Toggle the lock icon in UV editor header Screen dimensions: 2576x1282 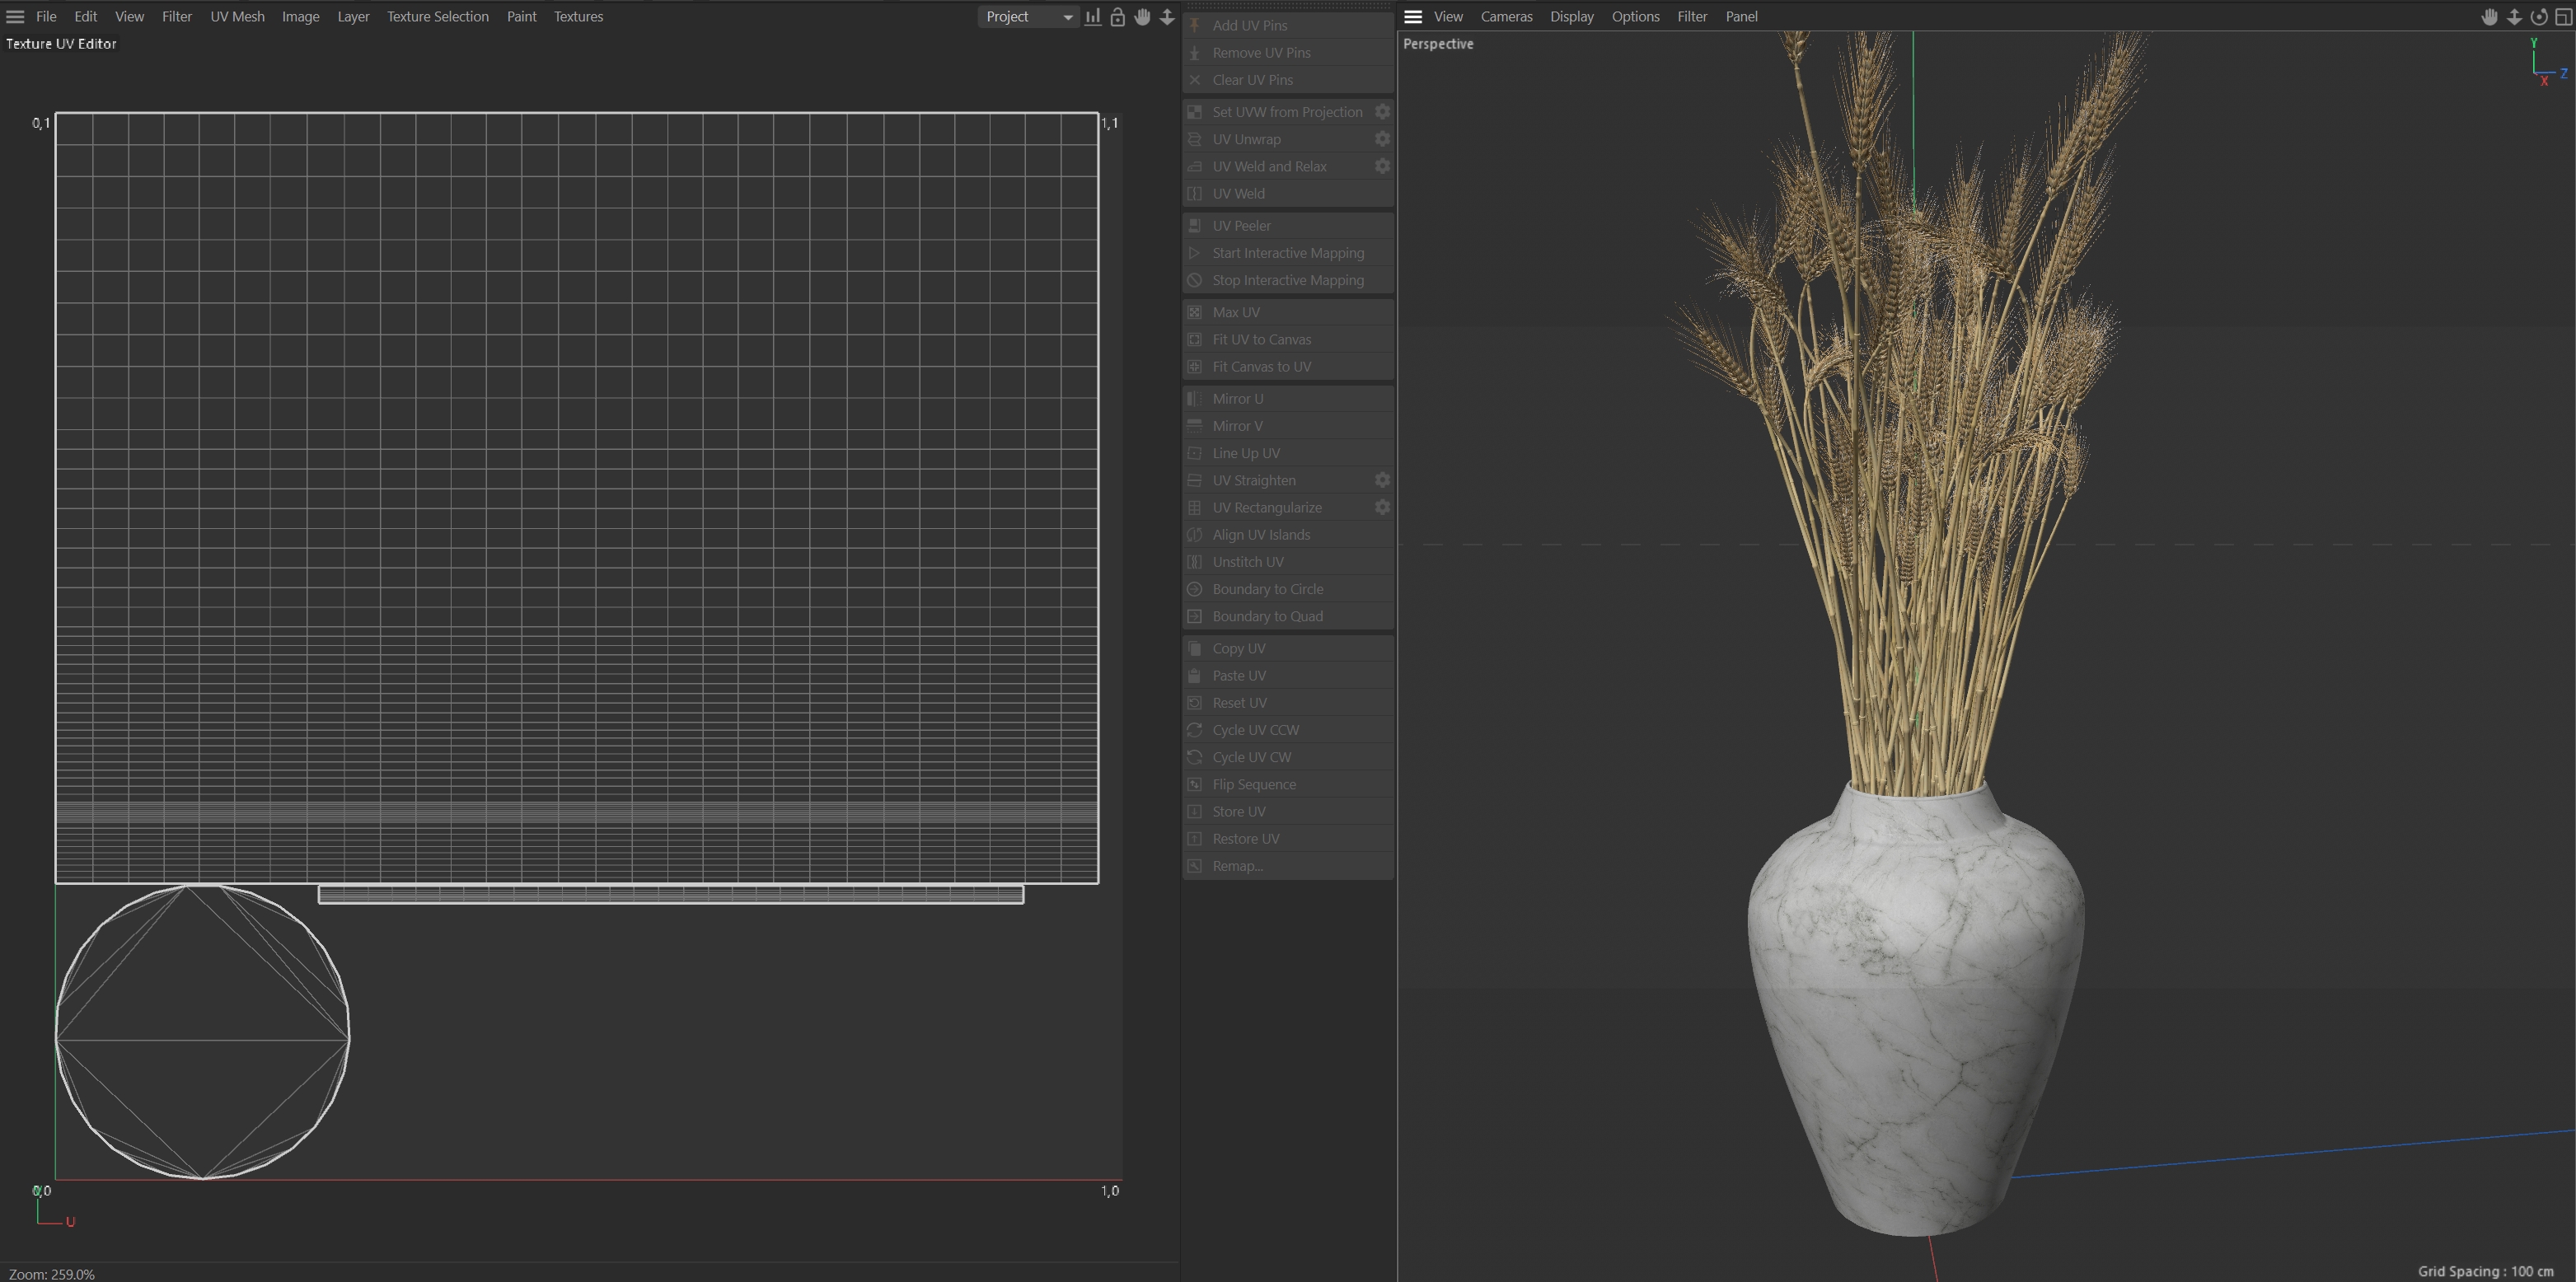click(x=1118, y=17)
